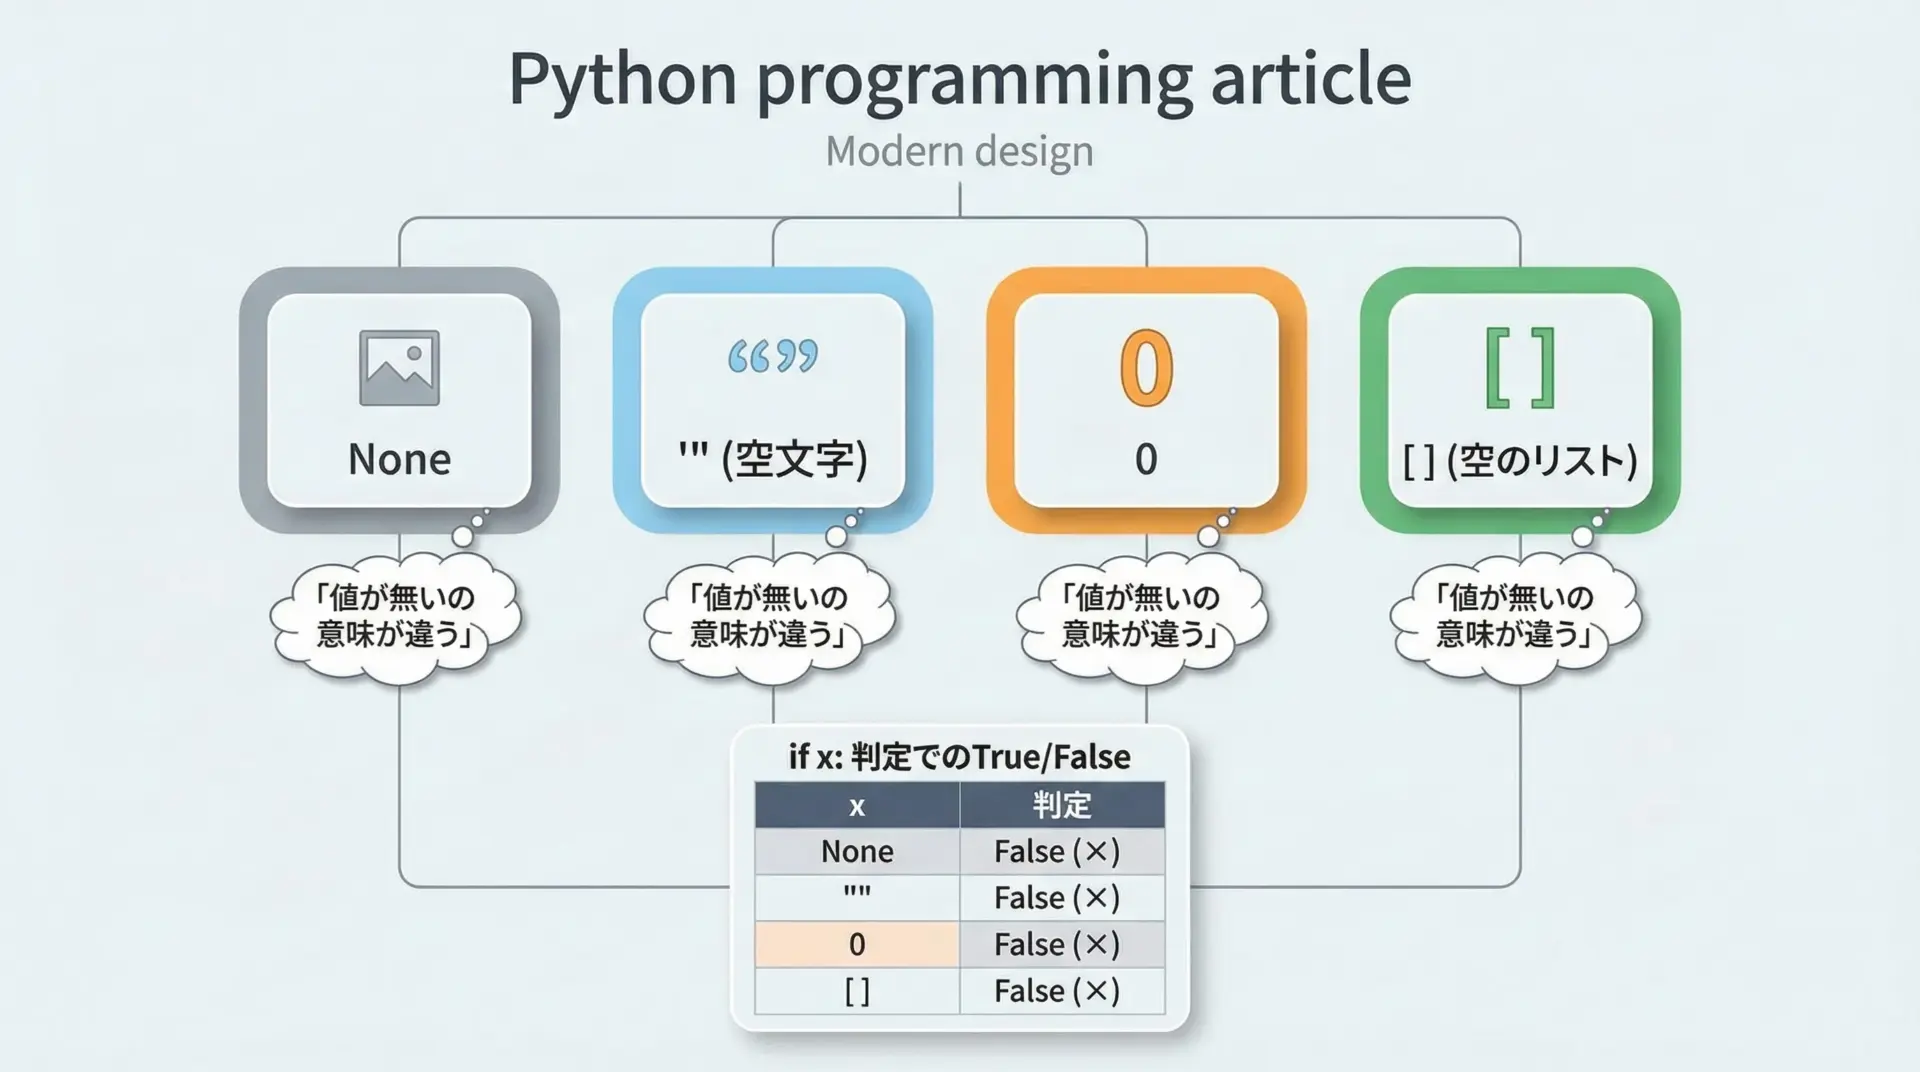
Task: Click the "Python programming article" title
Action: coord(959,78)
